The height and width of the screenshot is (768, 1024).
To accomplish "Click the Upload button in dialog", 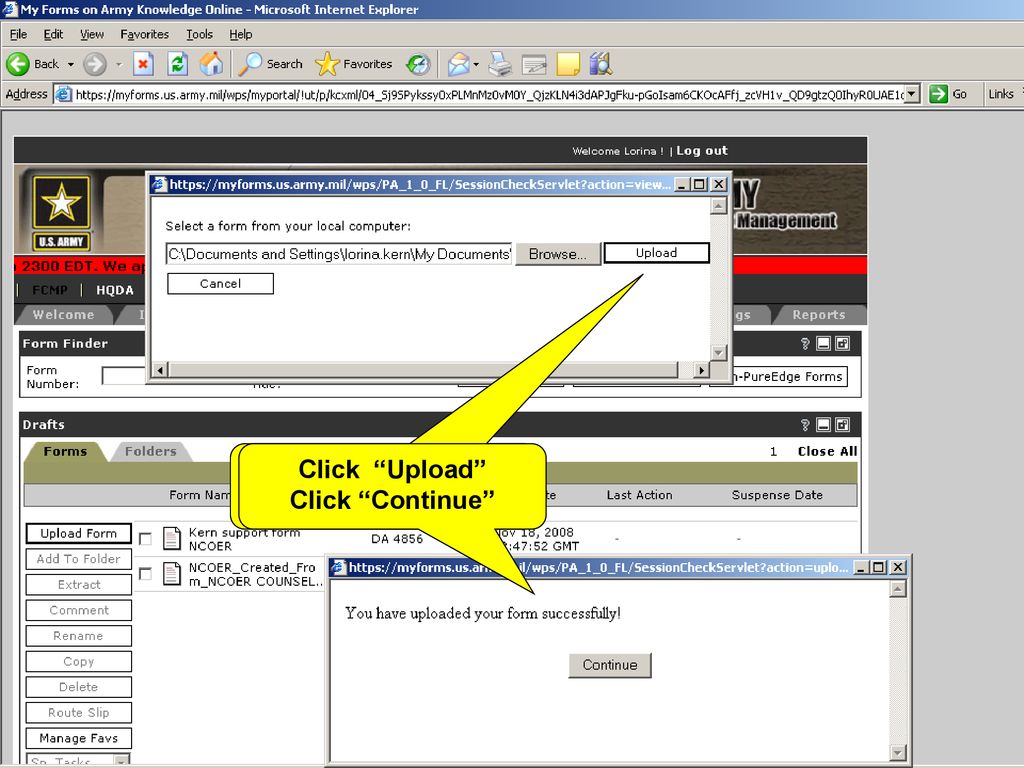I will 656,253.
